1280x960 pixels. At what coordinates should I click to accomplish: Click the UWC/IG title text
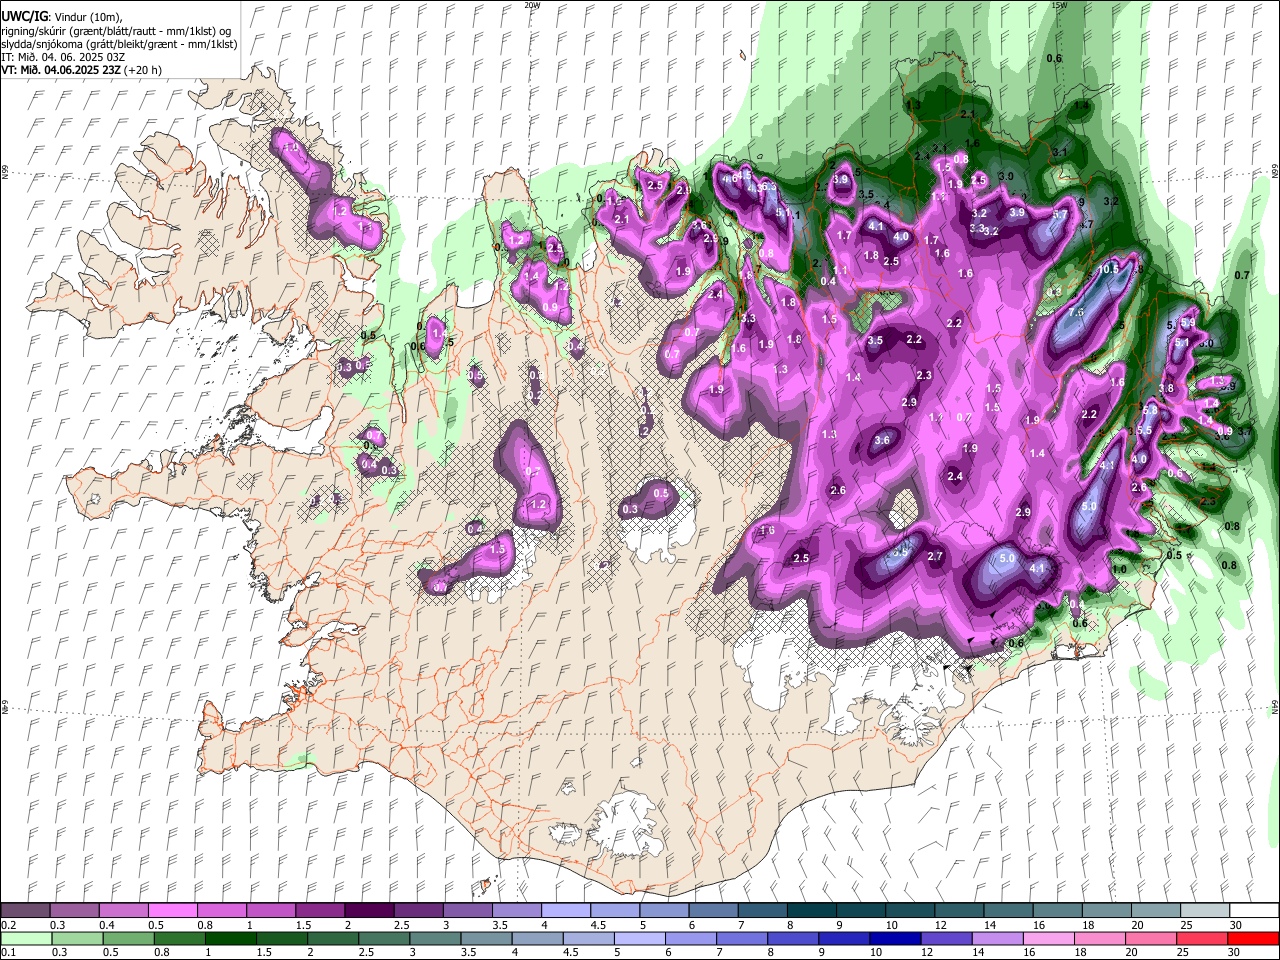pyautogui.click(x=23, y=17)
